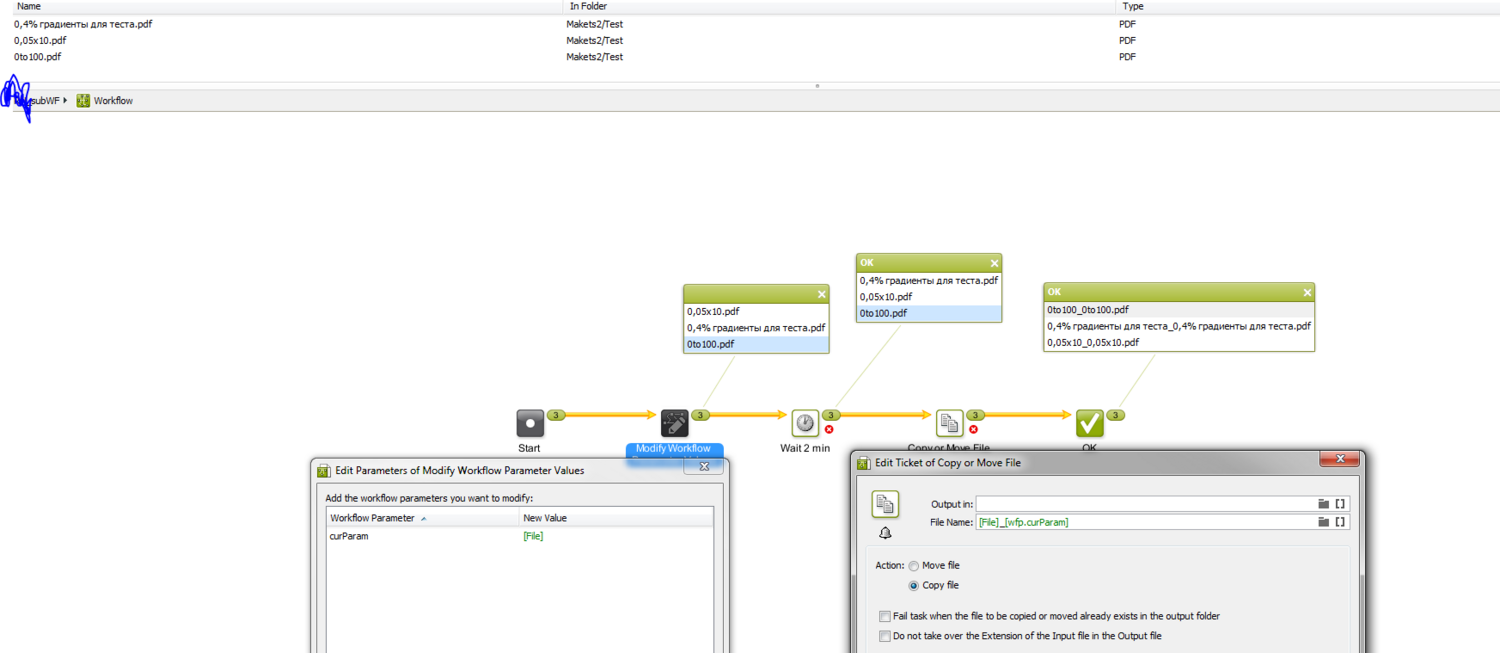Click the Wait 2 min node label
1500x653 pixels.
pyautogui.click(x=805, y=448)
